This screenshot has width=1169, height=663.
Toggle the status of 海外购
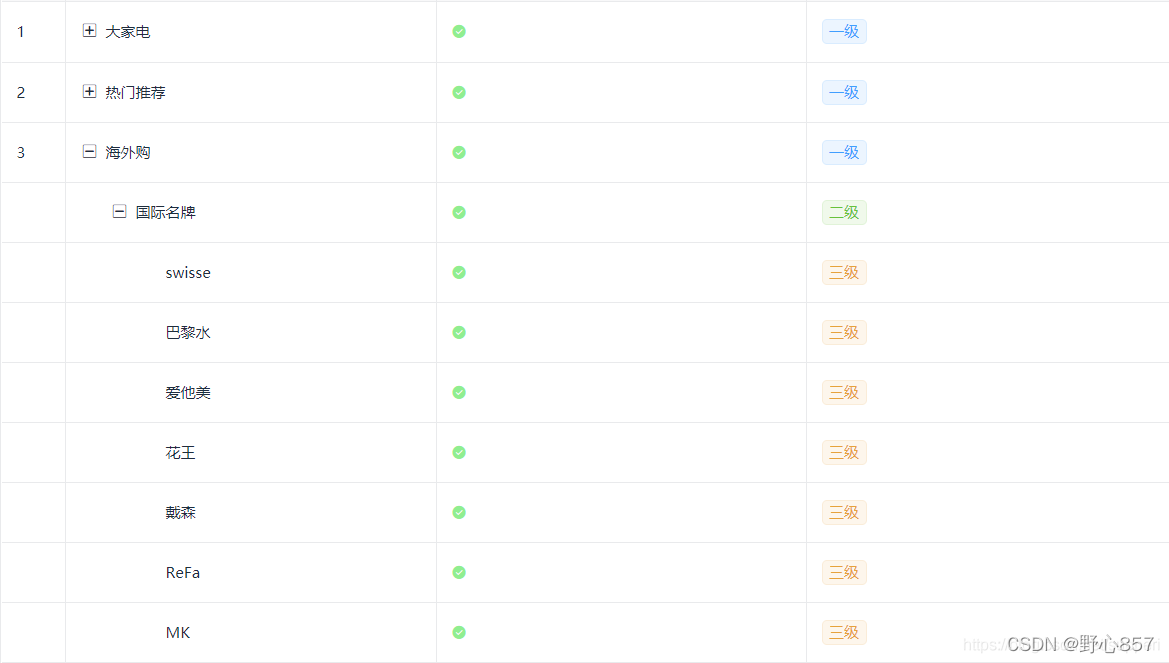point(458,152)
